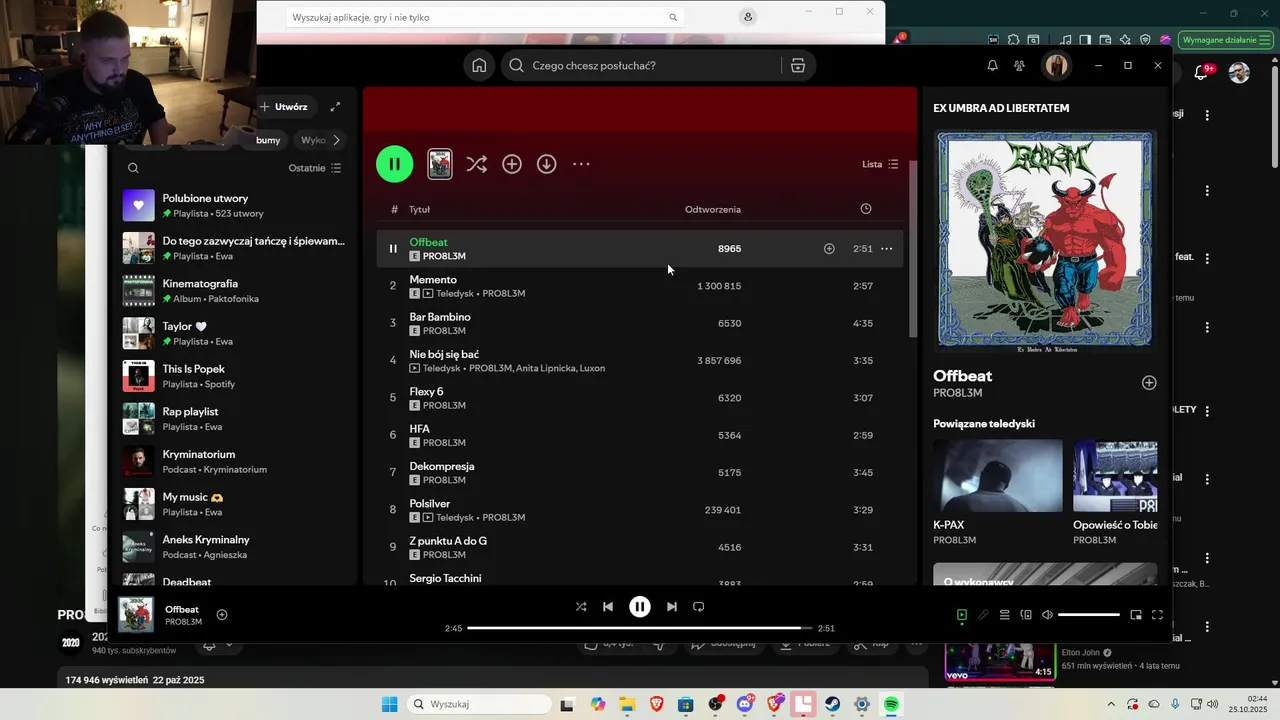Screen dimensions: 1280x720
Task: Pause the 'Offbeat' row in the tracklist
Action: pos(393,249)
